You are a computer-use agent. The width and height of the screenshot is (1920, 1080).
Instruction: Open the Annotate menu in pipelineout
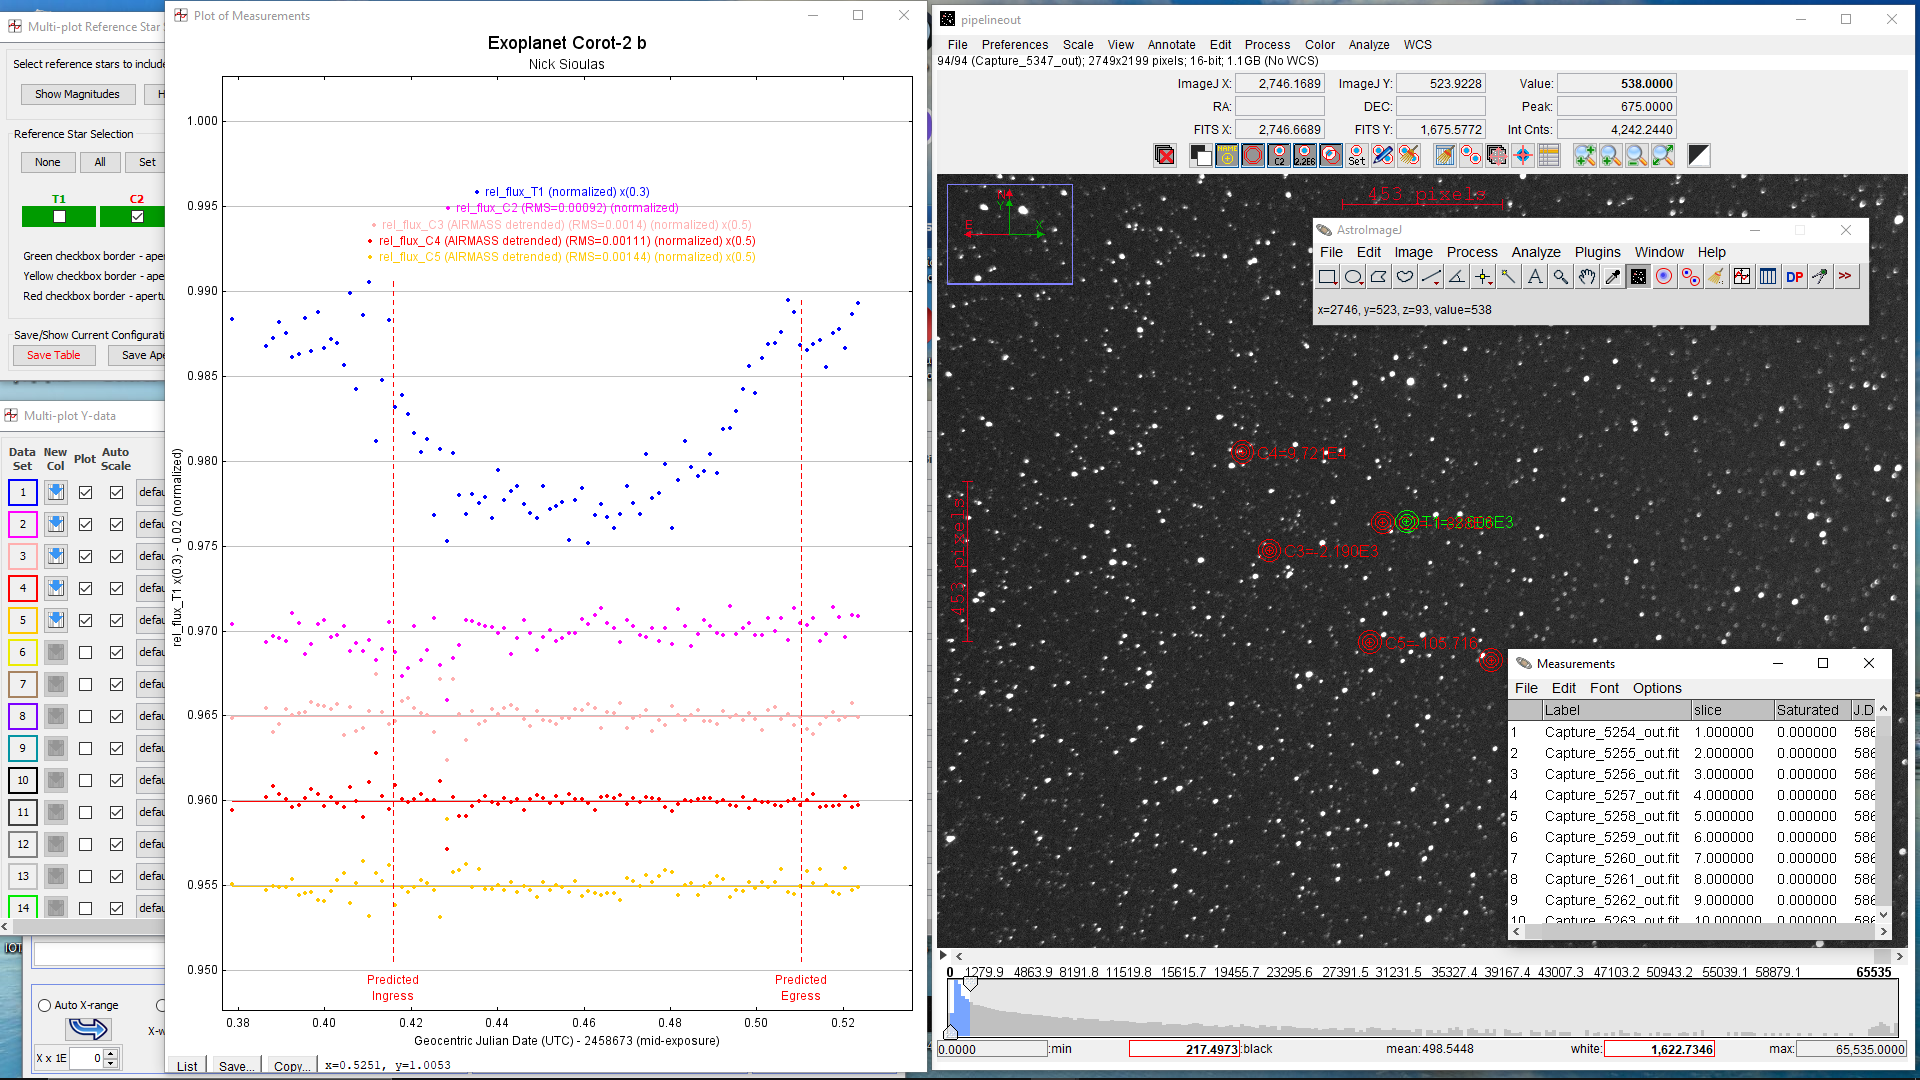coord(1171,45)
